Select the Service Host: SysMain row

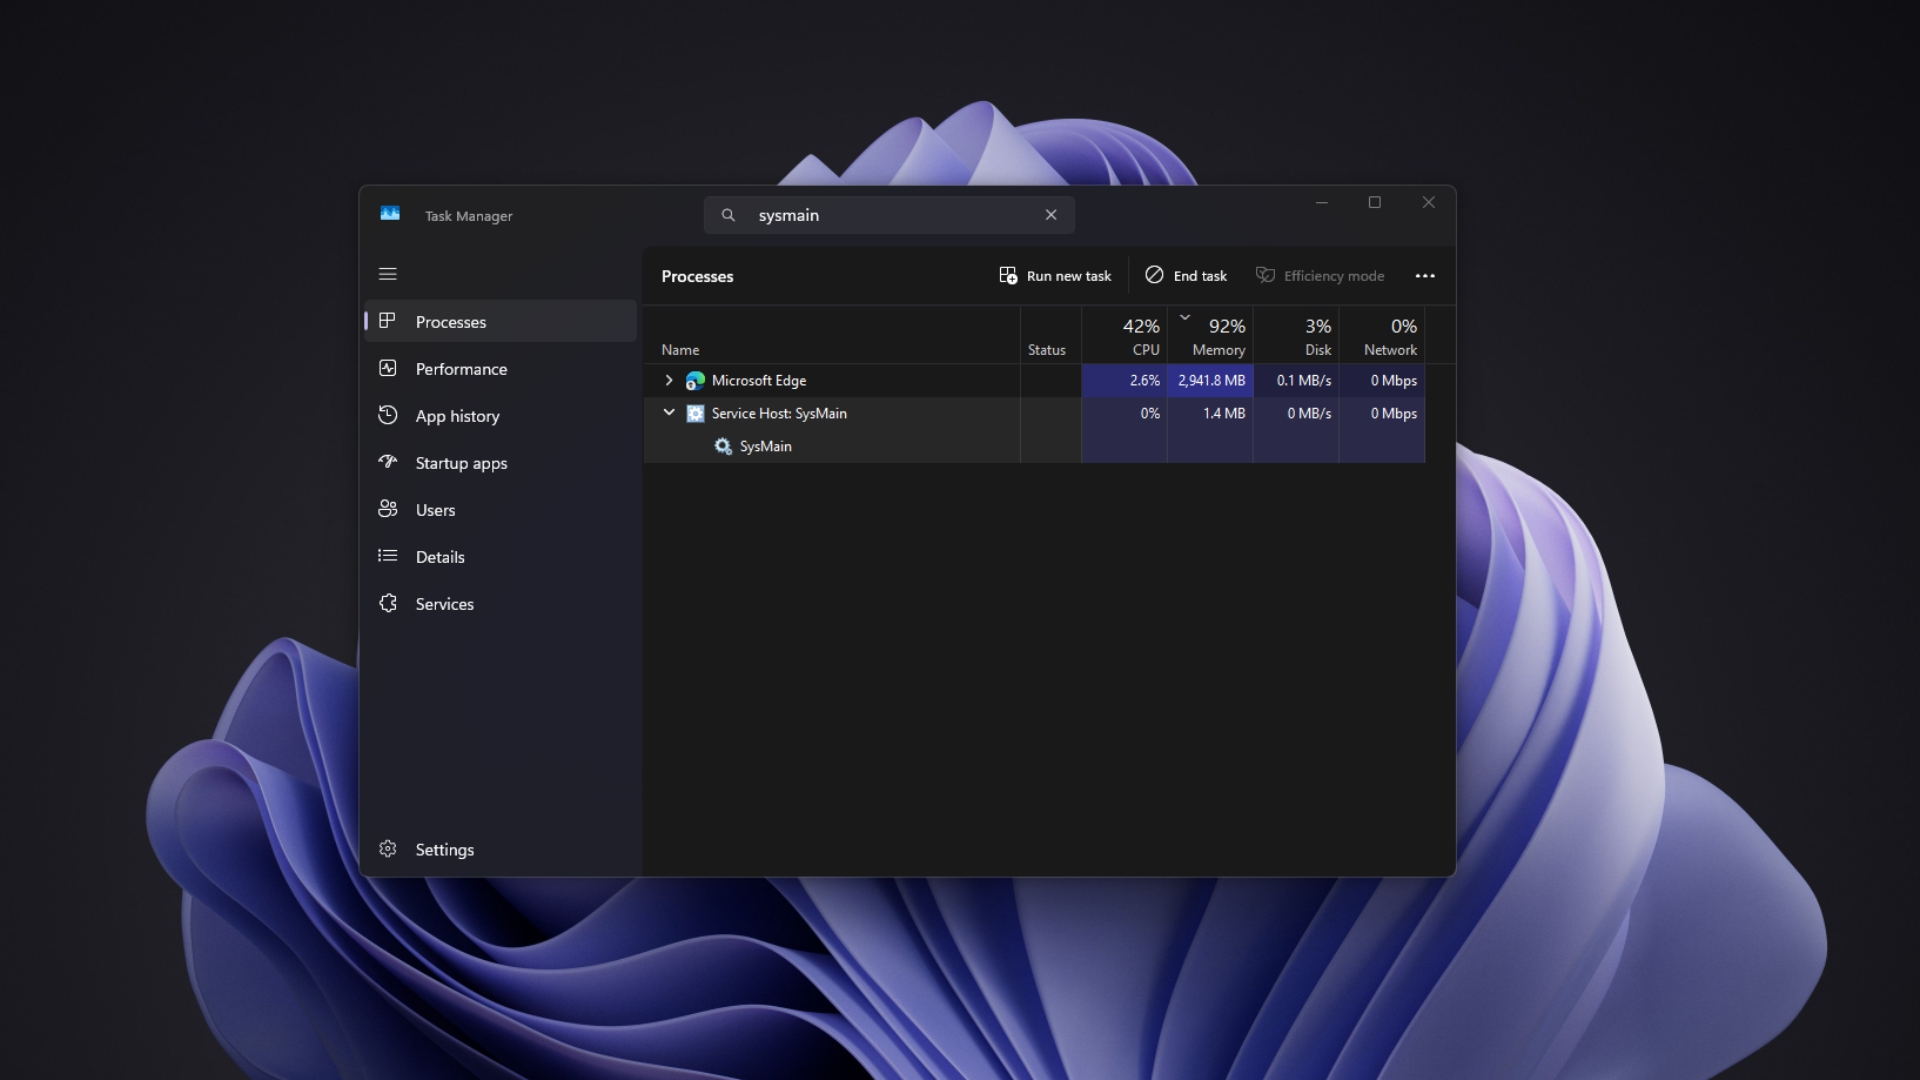point(1034,413)
